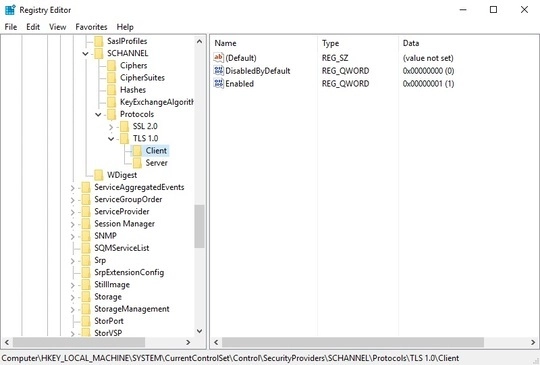Click the StillImage folder icon
The width and height of the screenshot is (540, 365).
point(86,285)
